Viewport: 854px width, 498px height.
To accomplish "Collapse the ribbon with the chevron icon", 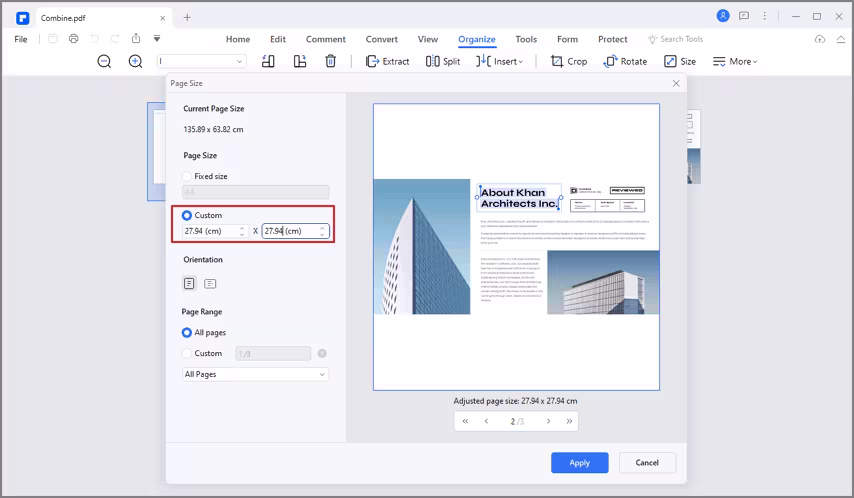I will 841,39.
